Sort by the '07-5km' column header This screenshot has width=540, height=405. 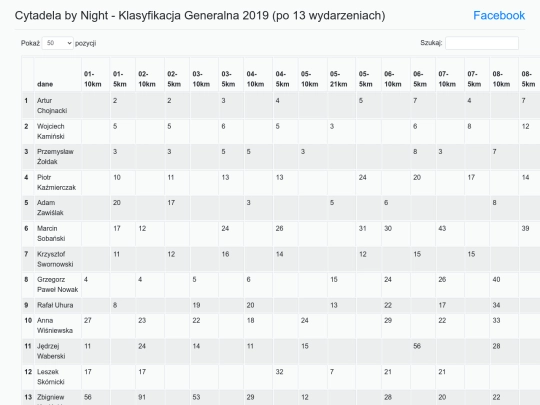tap(477, 74)
